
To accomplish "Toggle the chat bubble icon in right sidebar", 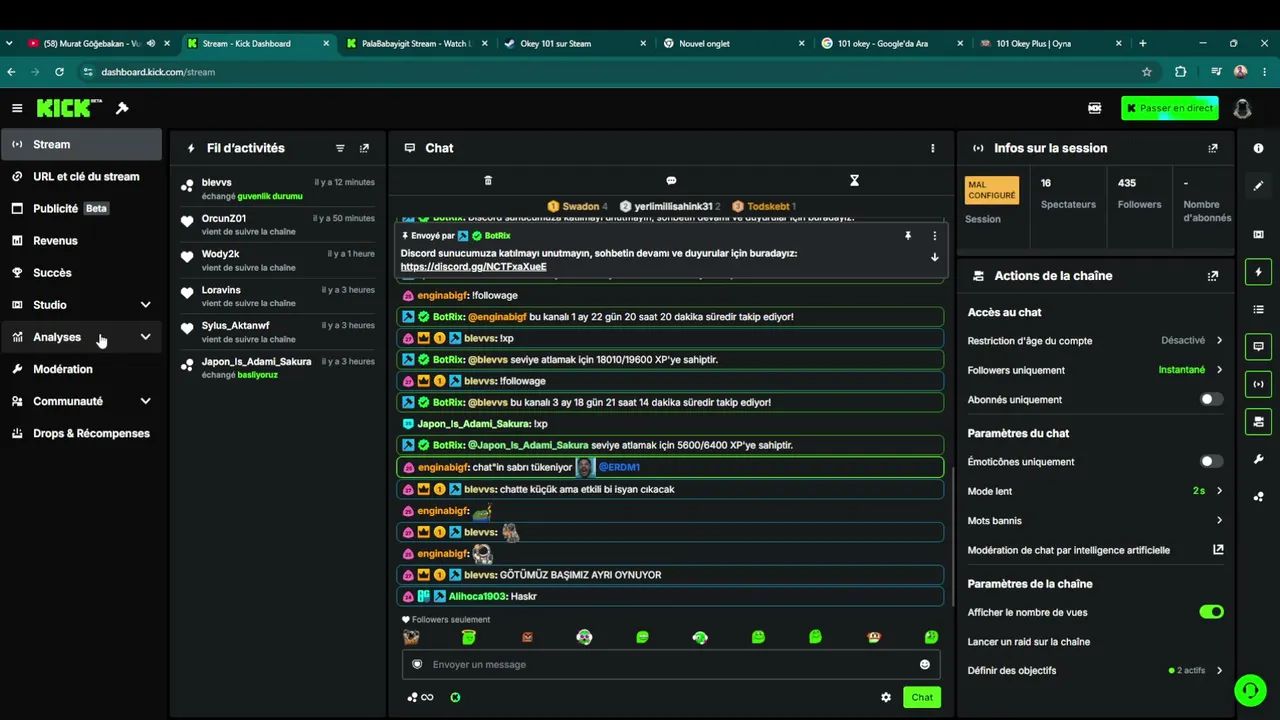I will pyautogui.click(x=1258, y=347).
